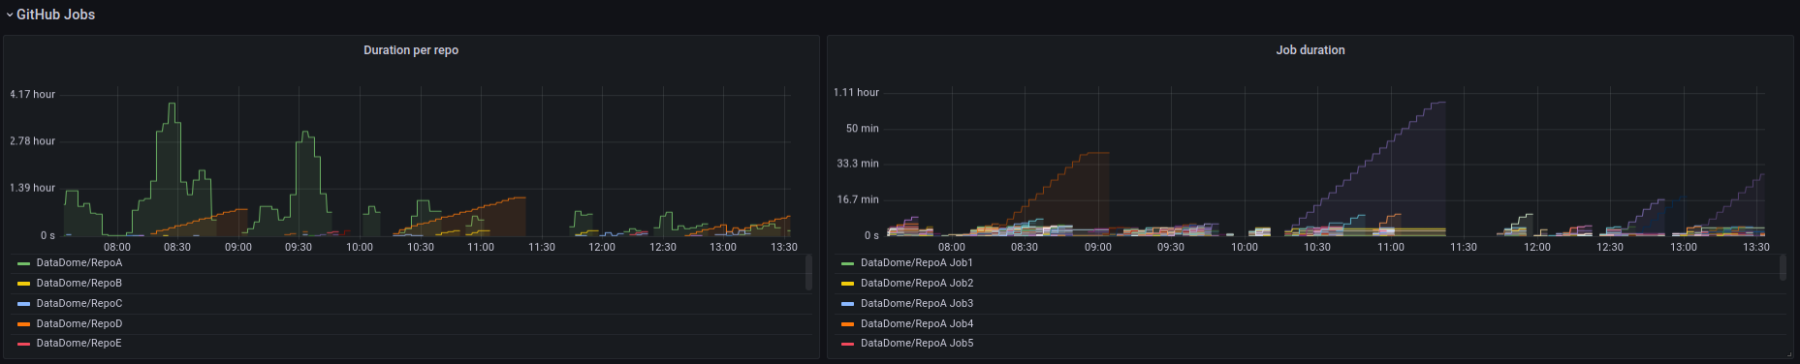Toggle DataDome/RepoB legend series

pos(79,283)
